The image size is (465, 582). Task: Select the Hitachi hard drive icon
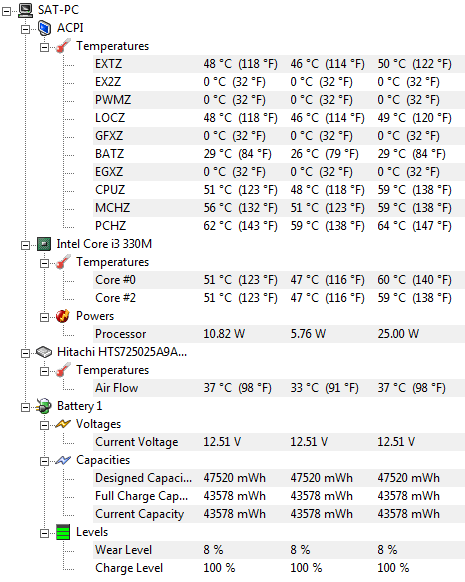[44, 352]
